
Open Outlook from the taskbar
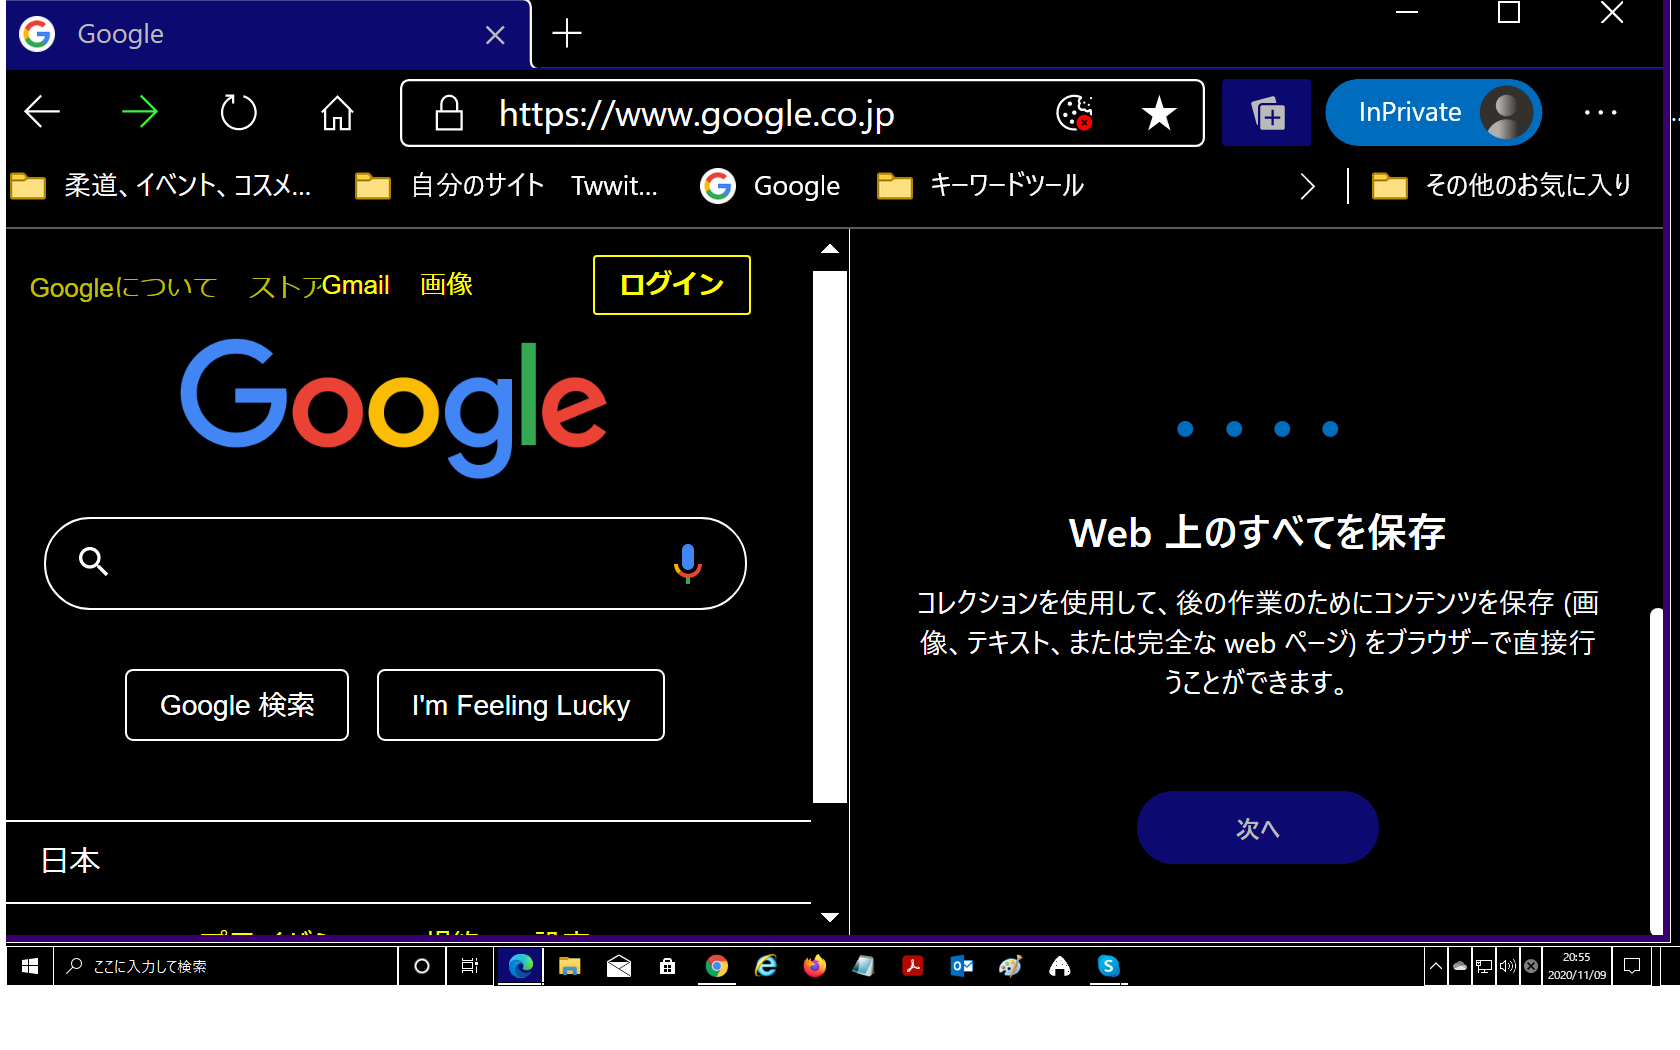pyautogui.click(x=962, y=966)
